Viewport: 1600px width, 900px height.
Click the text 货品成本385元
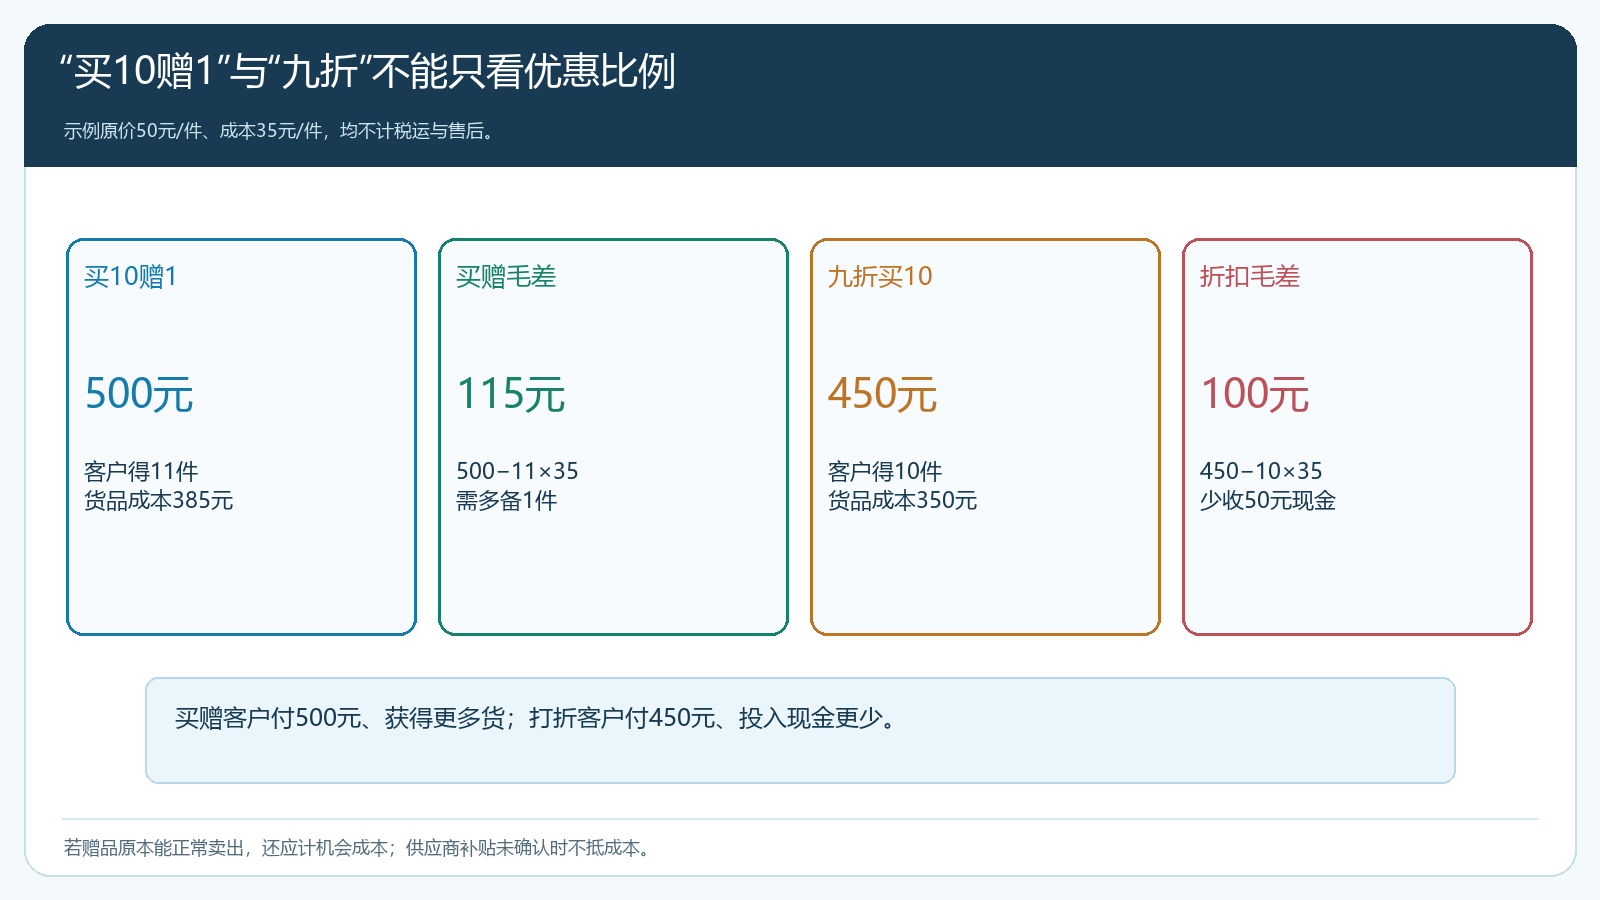point(159,500)
